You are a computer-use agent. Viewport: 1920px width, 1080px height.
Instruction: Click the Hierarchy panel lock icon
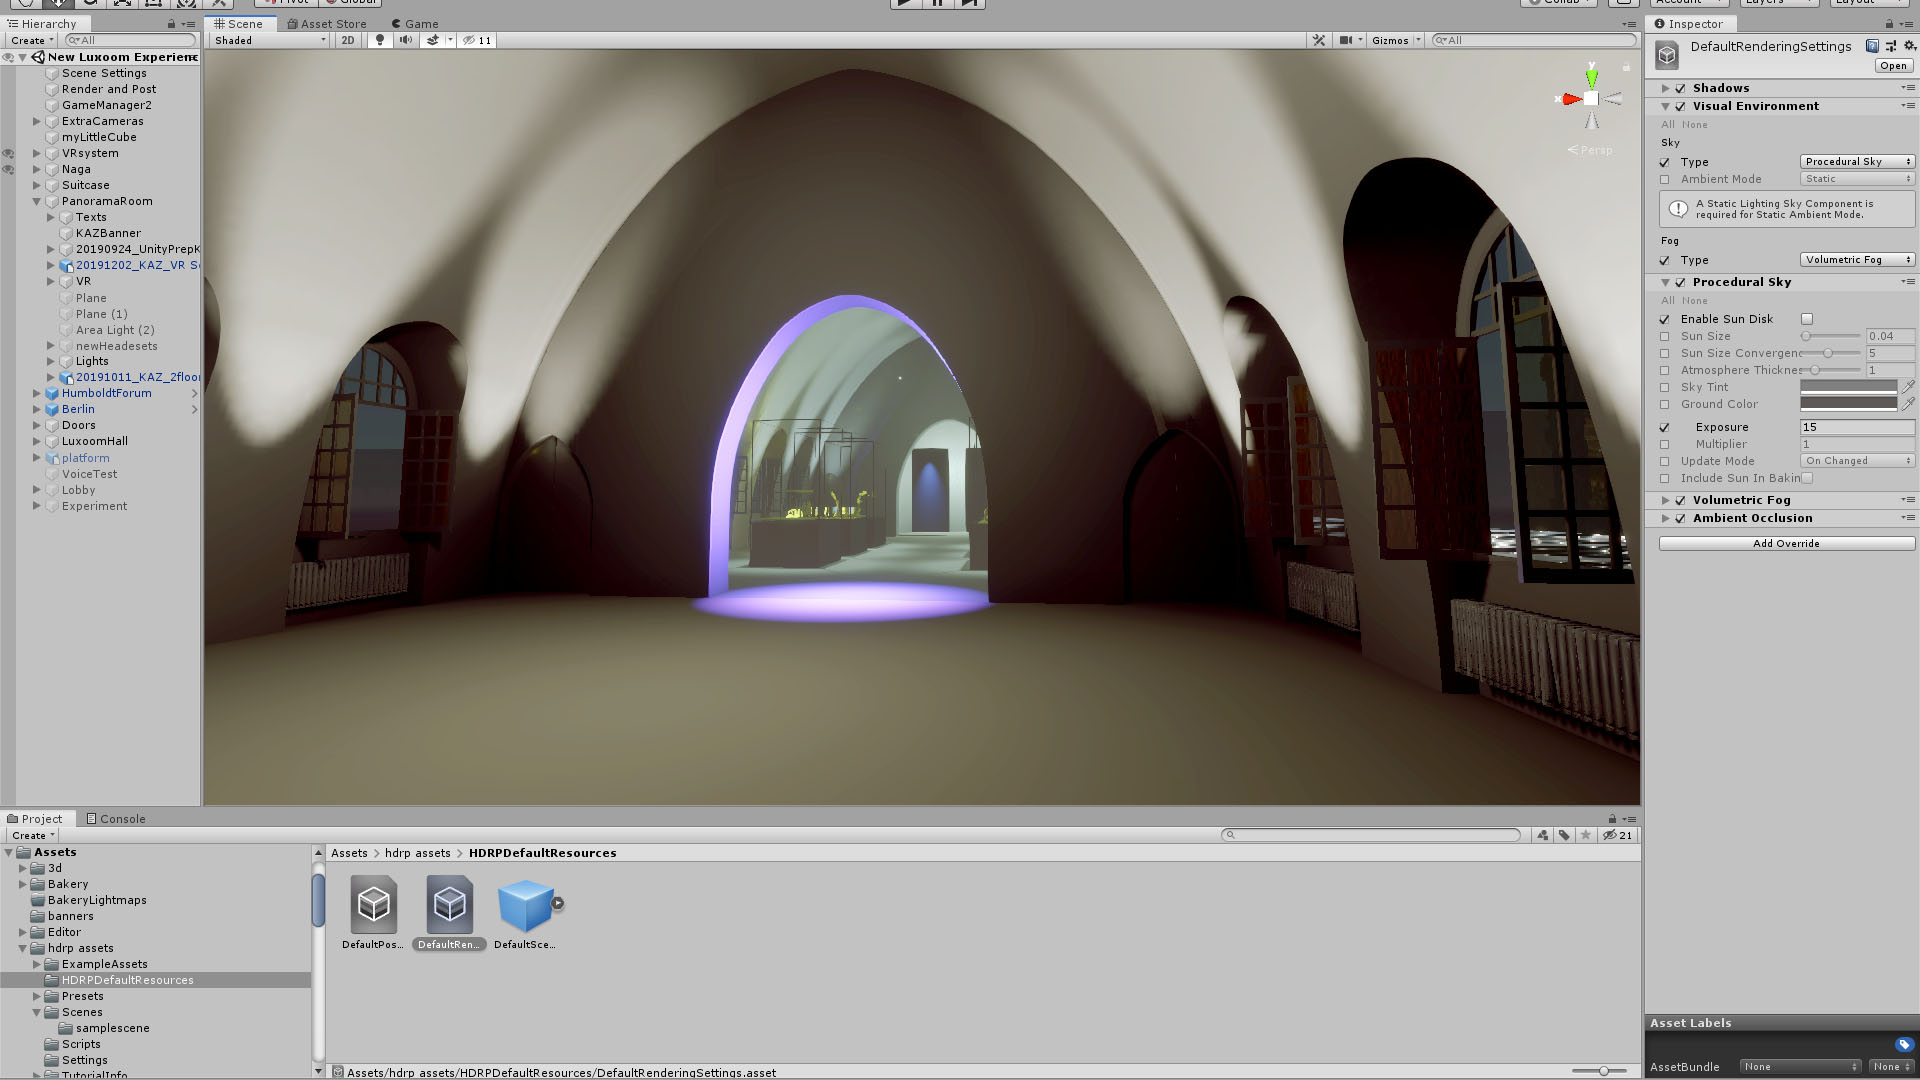(x=171, y=24)
